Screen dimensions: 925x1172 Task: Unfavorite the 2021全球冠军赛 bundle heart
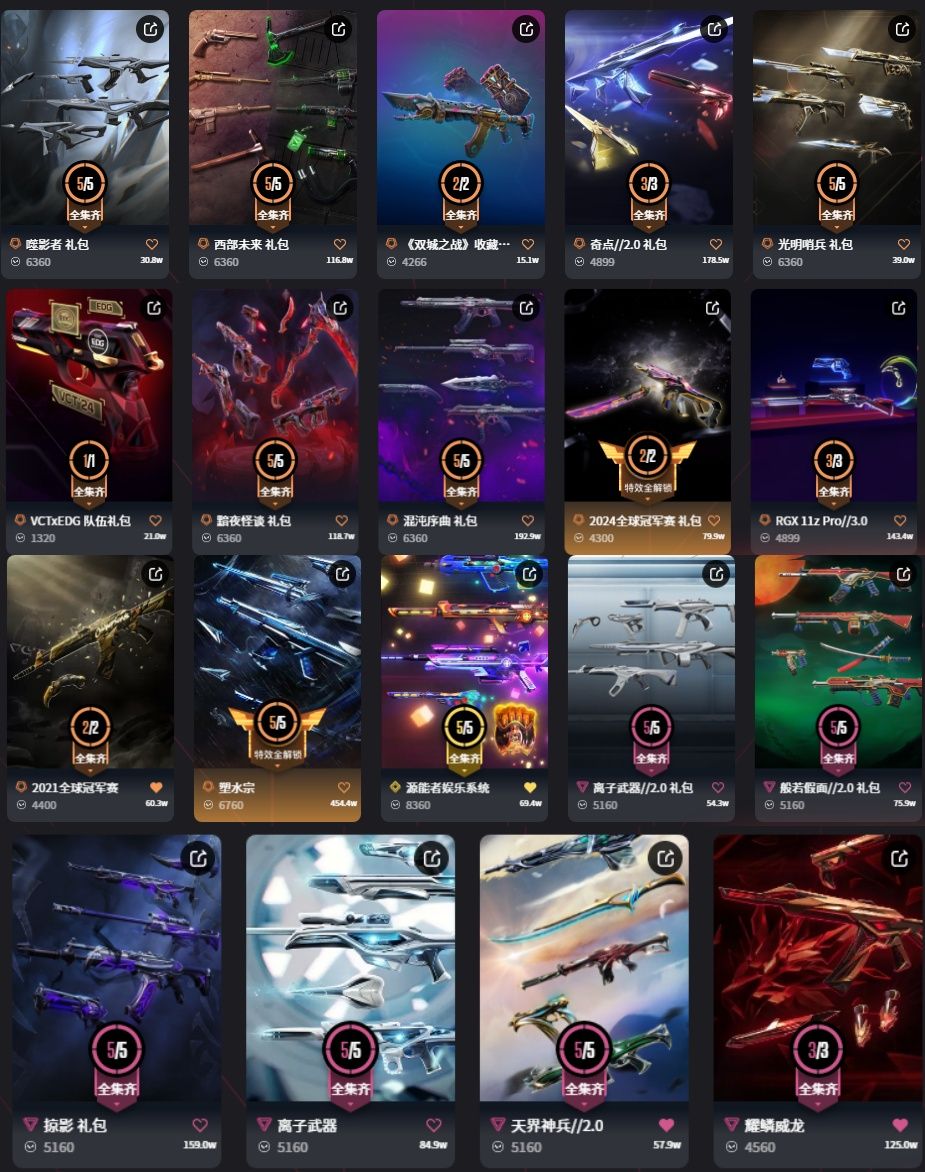pos(156,787)
